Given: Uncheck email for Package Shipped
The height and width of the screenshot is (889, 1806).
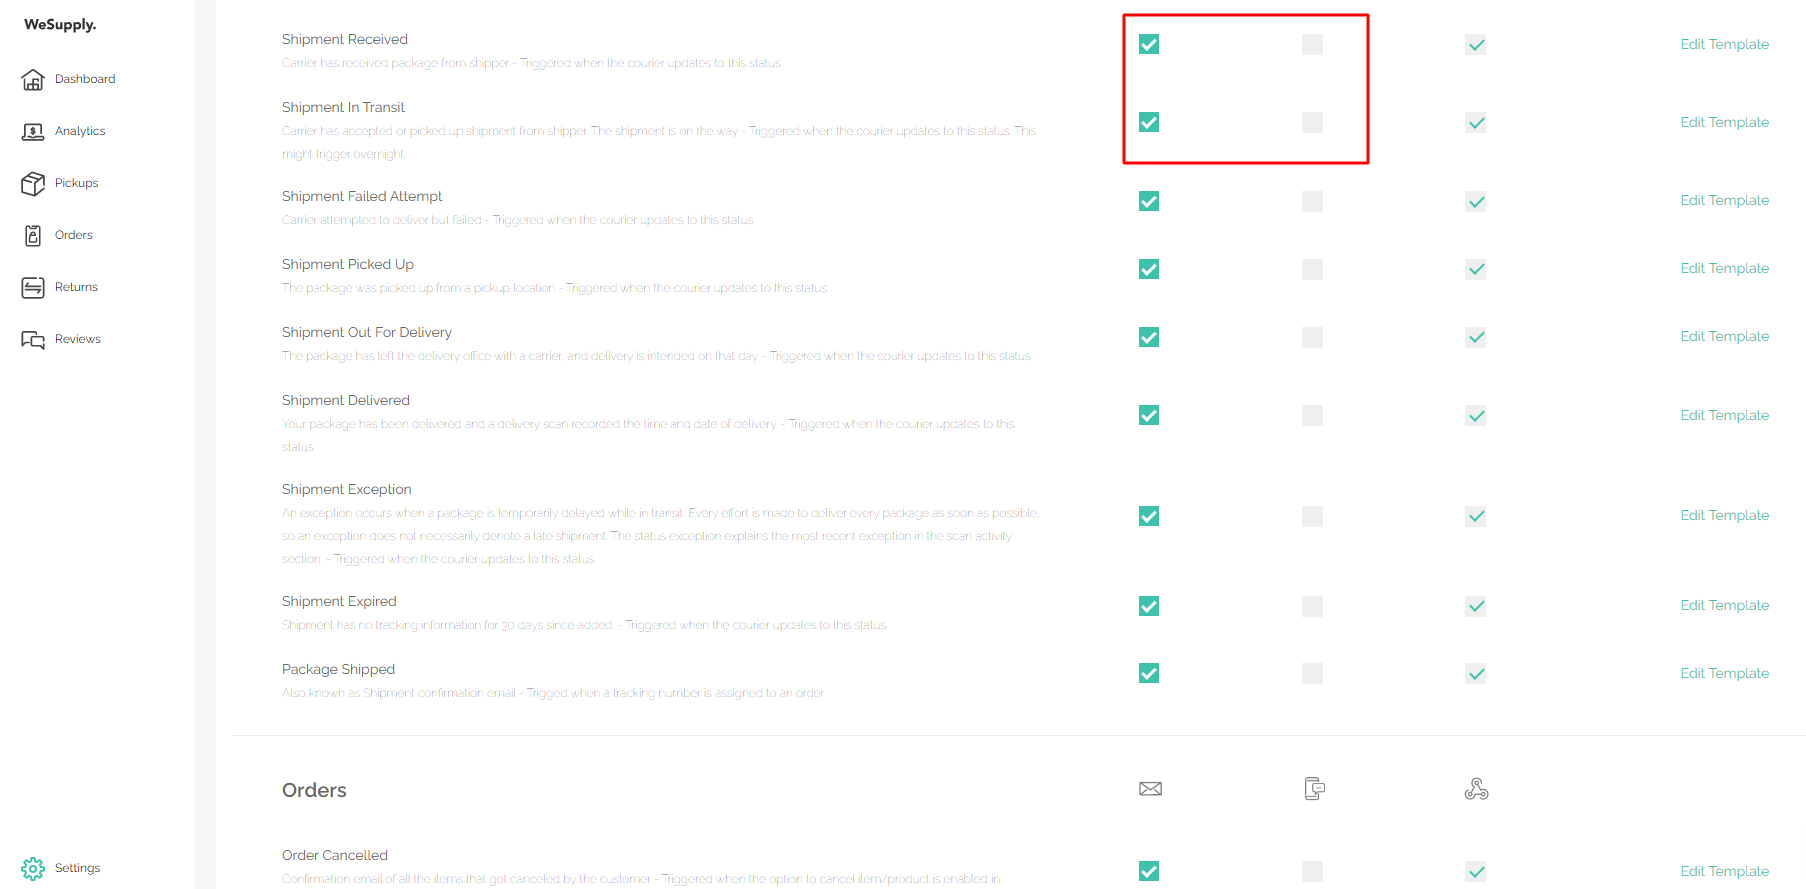Looking at the screenshot, I should 1149,673.
